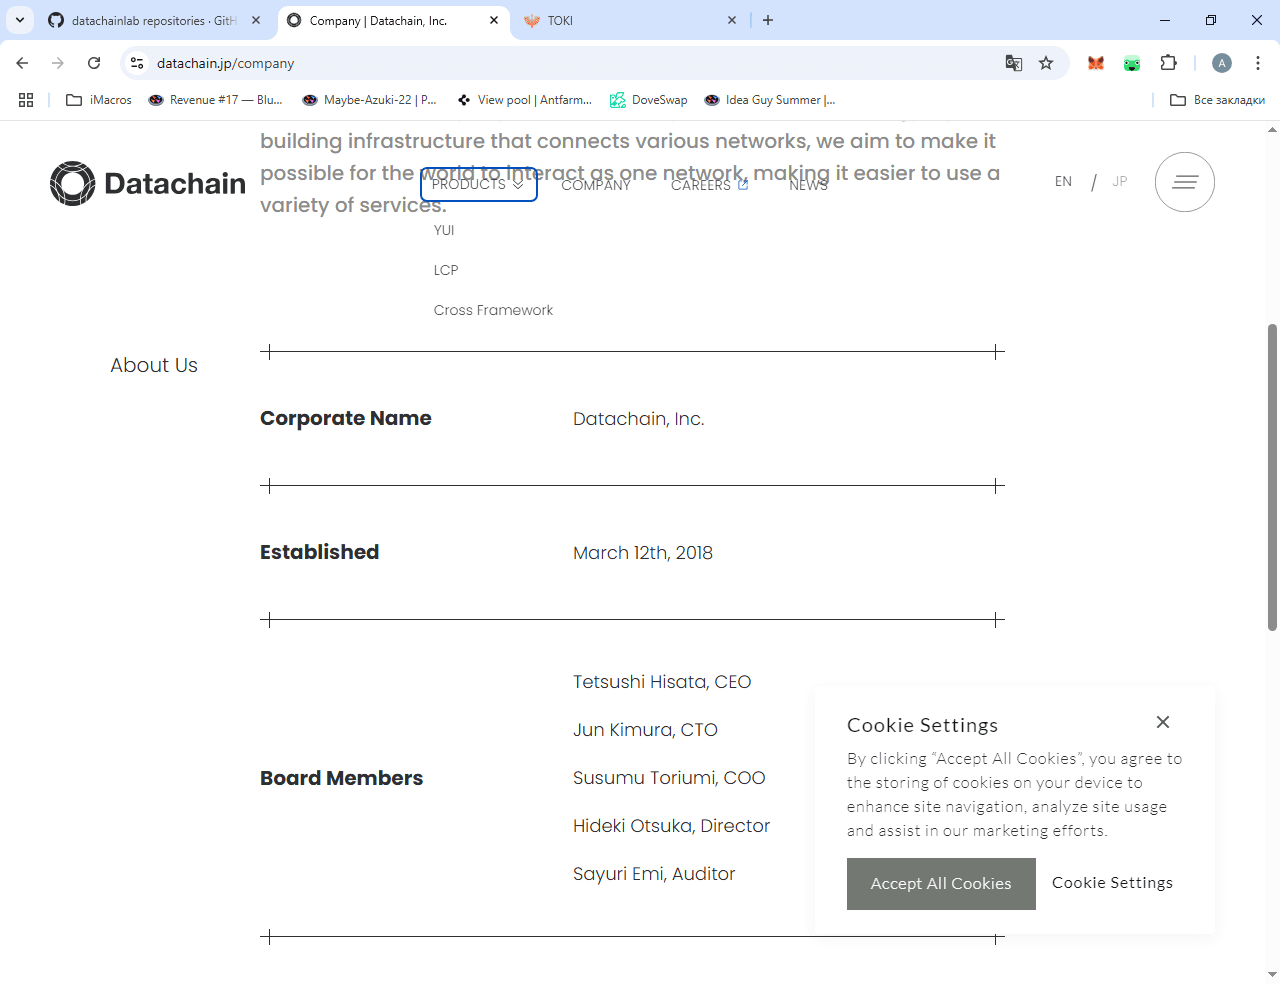The image size is (1280, 984).
Task: Click the 'Established' label
Action: tap(319, 552)
